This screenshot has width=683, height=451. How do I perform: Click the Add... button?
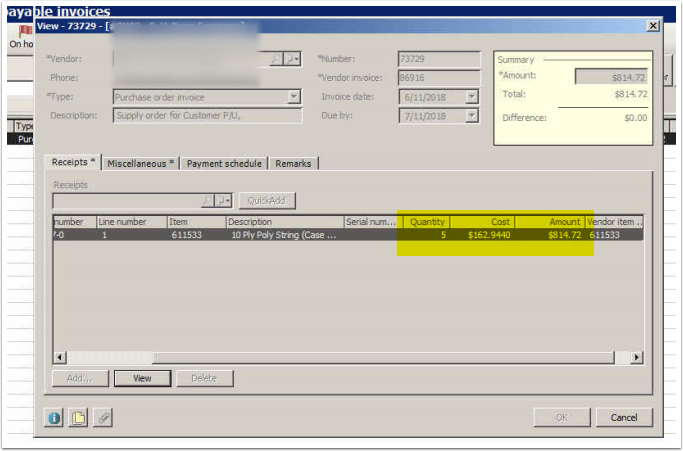(x=80, y=378)
